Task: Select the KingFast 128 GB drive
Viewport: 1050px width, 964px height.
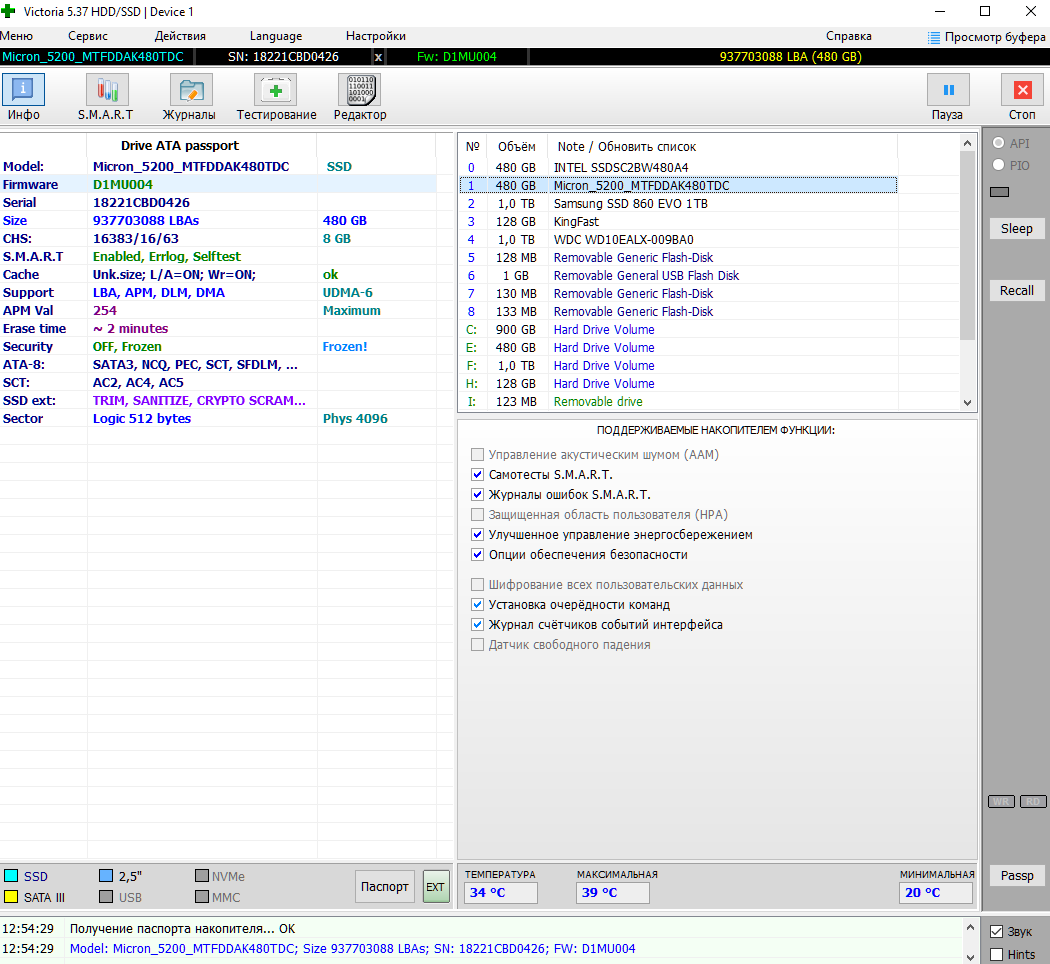Action: (678, 222)
